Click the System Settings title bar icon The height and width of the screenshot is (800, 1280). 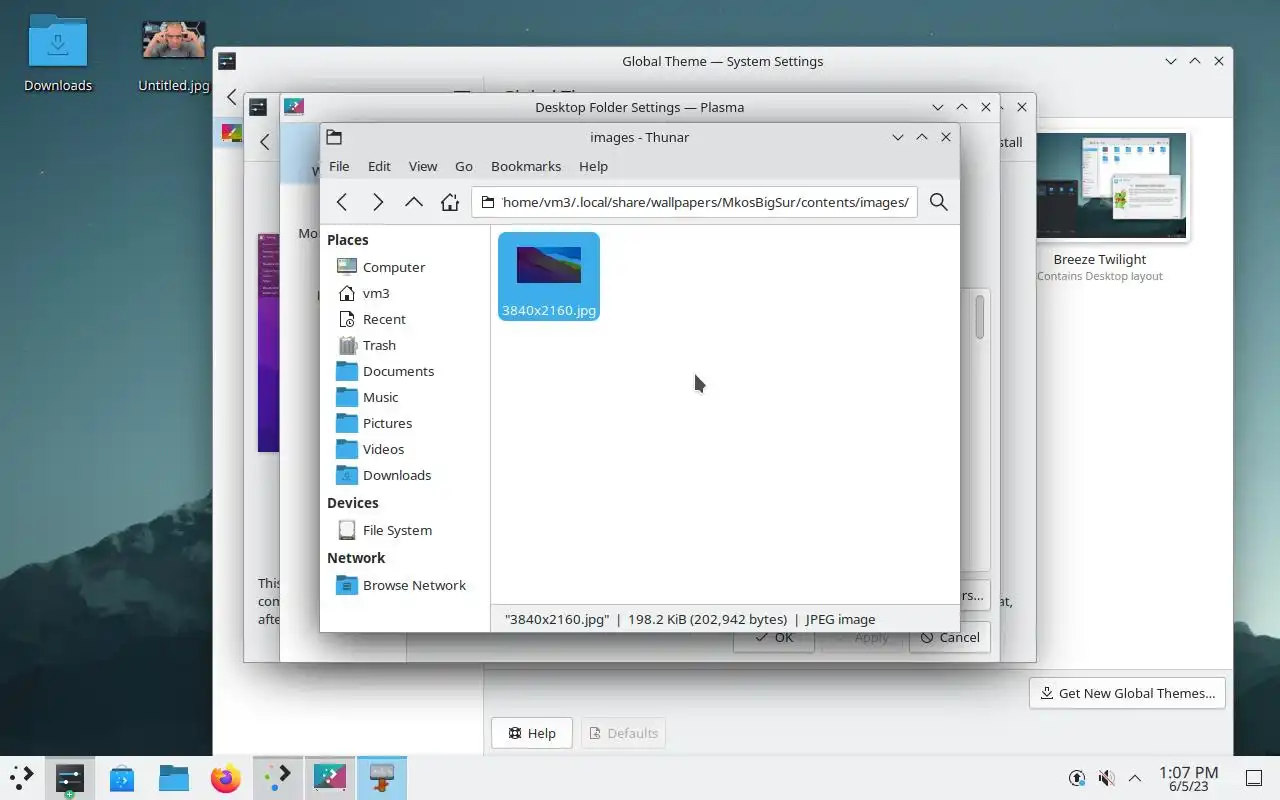click(x=227, y=61)
